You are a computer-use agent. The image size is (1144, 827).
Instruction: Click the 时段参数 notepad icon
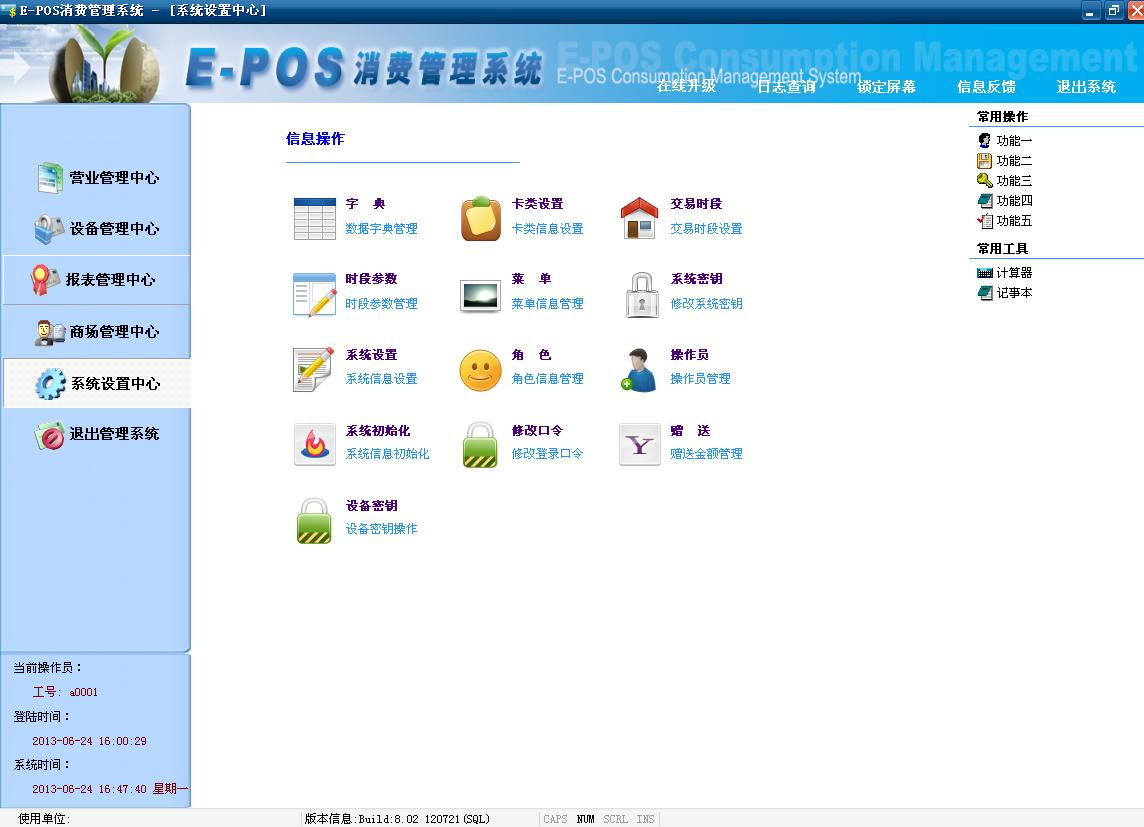pos(315,295)
